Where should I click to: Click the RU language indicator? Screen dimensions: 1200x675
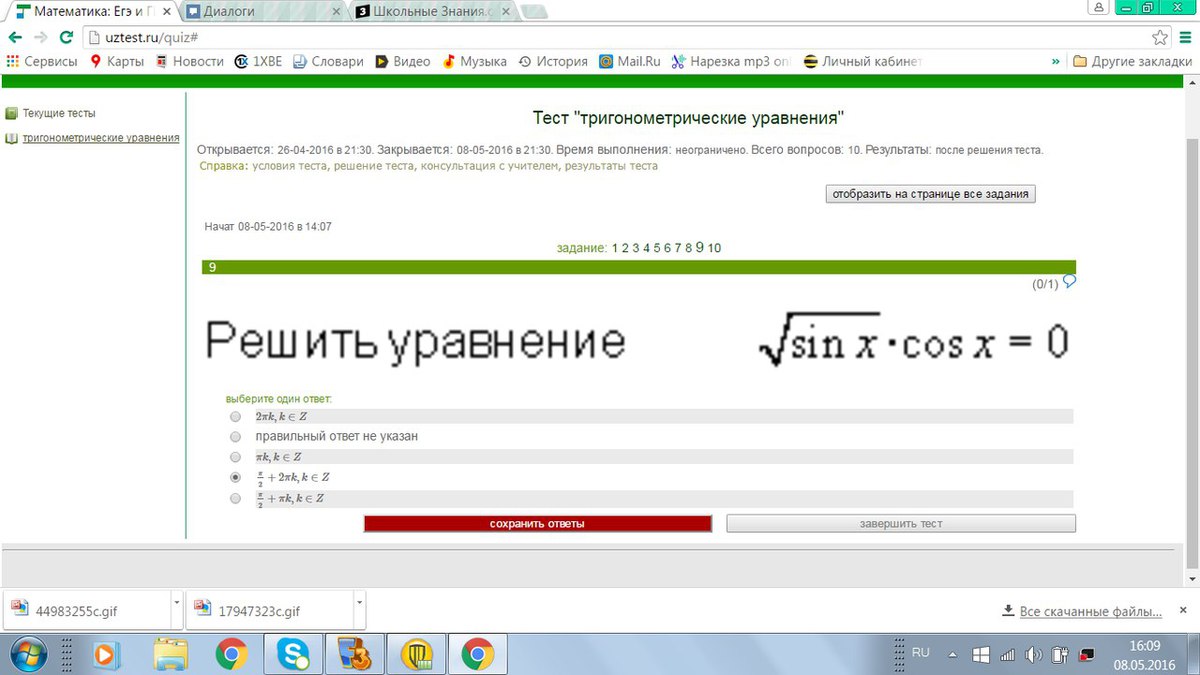tap(921, 652)
